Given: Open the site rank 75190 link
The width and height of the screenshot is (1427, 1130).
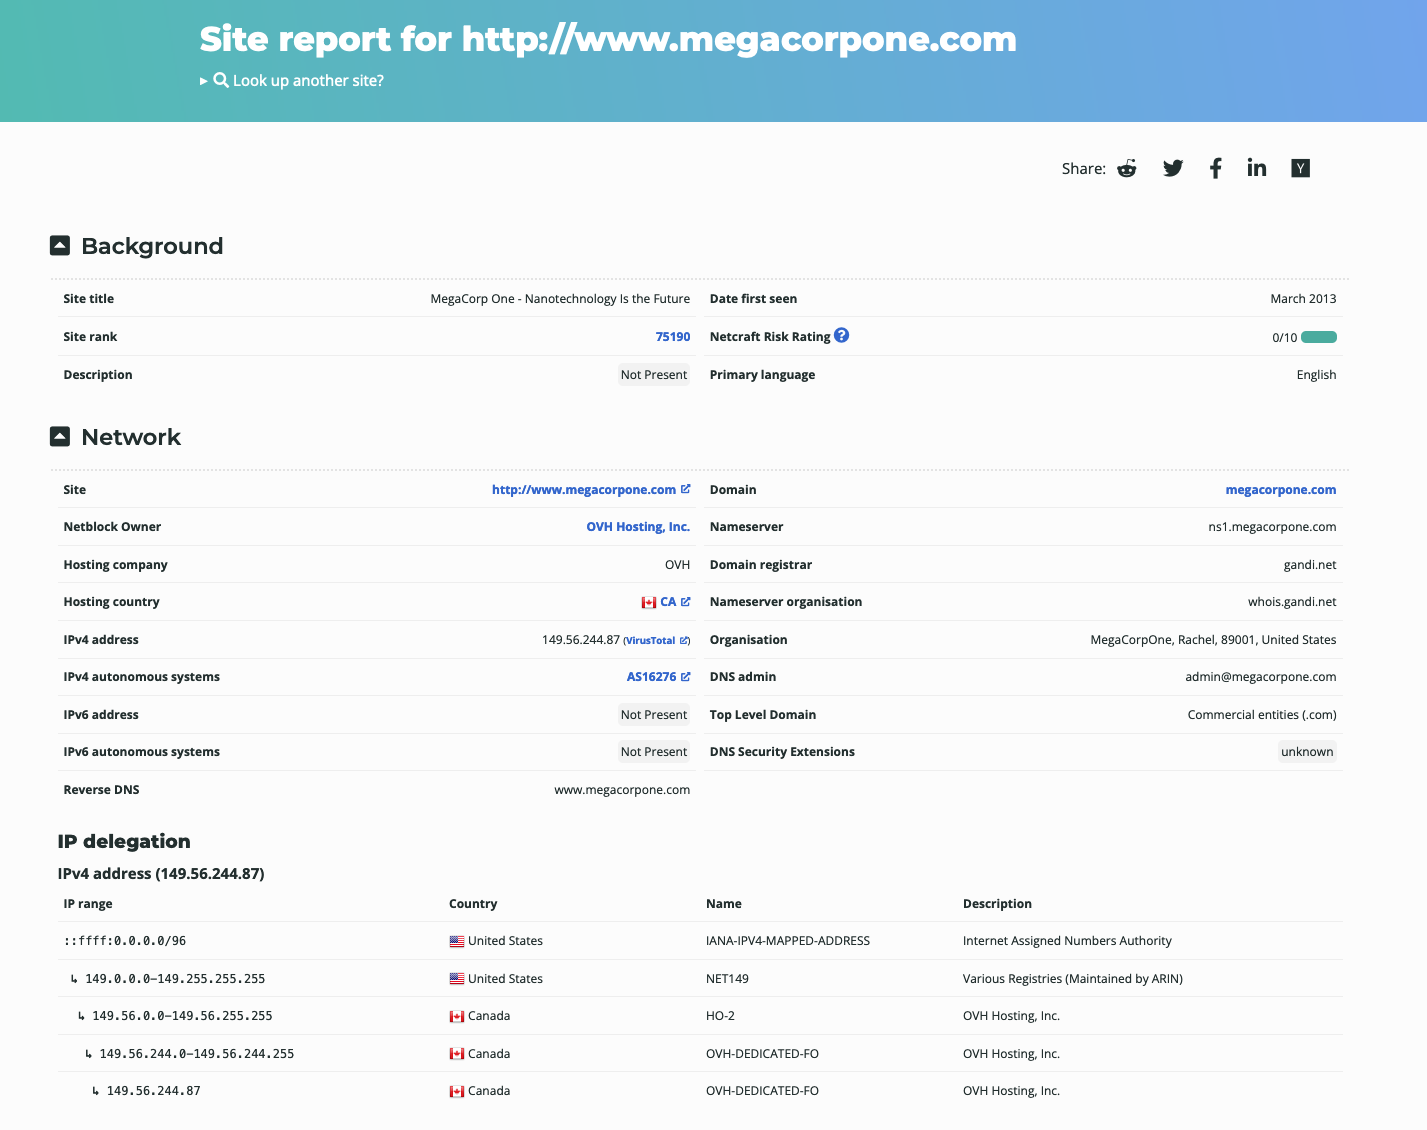Looking at the screenshot, I should [x=672, y=337].
